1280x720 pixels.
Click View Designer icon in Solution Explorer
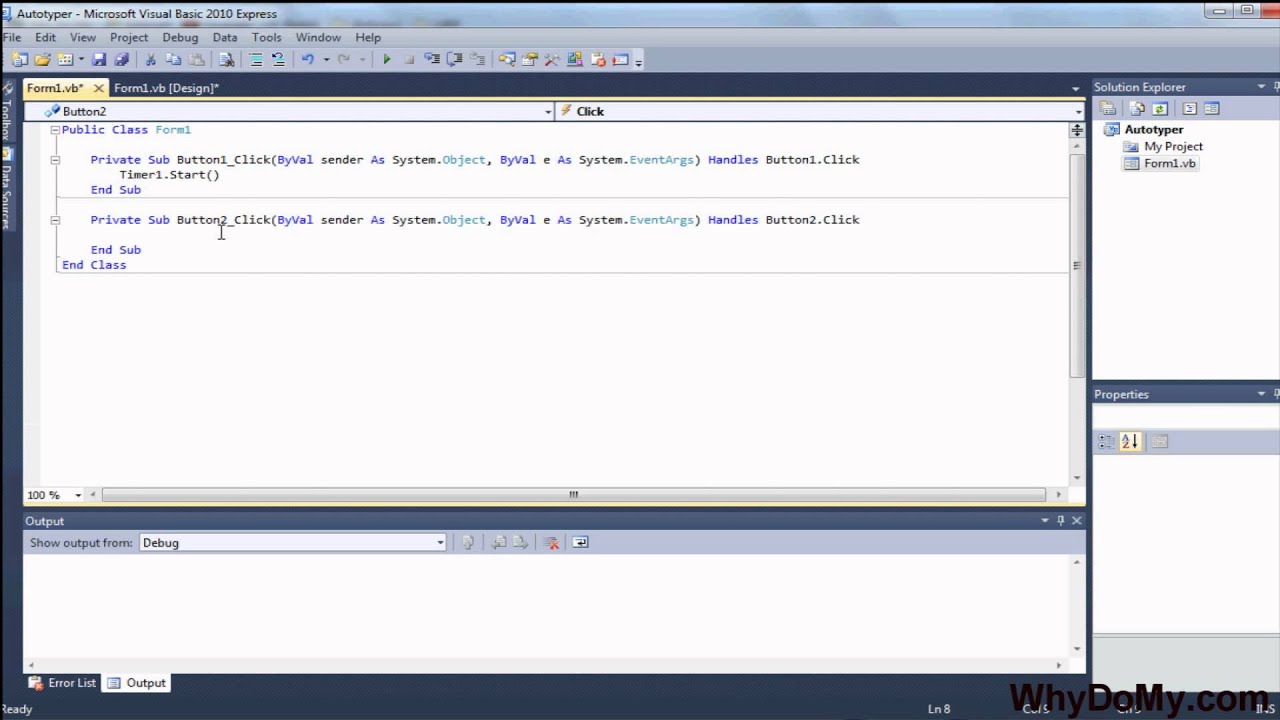pos(1212,108)
